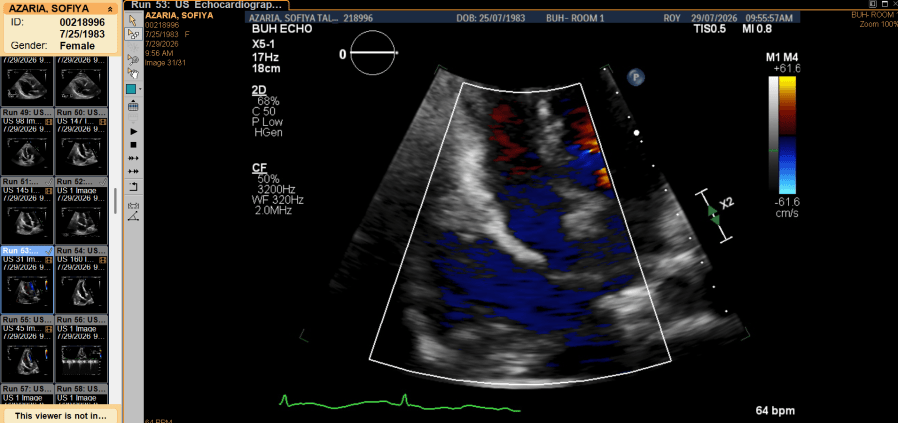The image size is (898, 423).
Task: Click the teal color swatch
Action: point(131,89)
